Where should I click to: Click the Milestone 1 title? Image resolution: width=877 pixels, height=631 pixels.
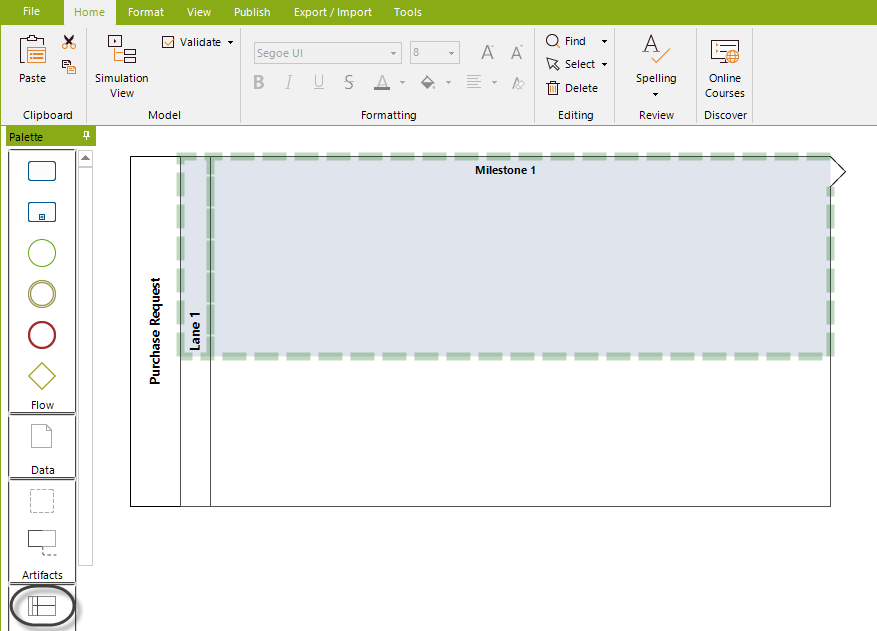(505, 170)
